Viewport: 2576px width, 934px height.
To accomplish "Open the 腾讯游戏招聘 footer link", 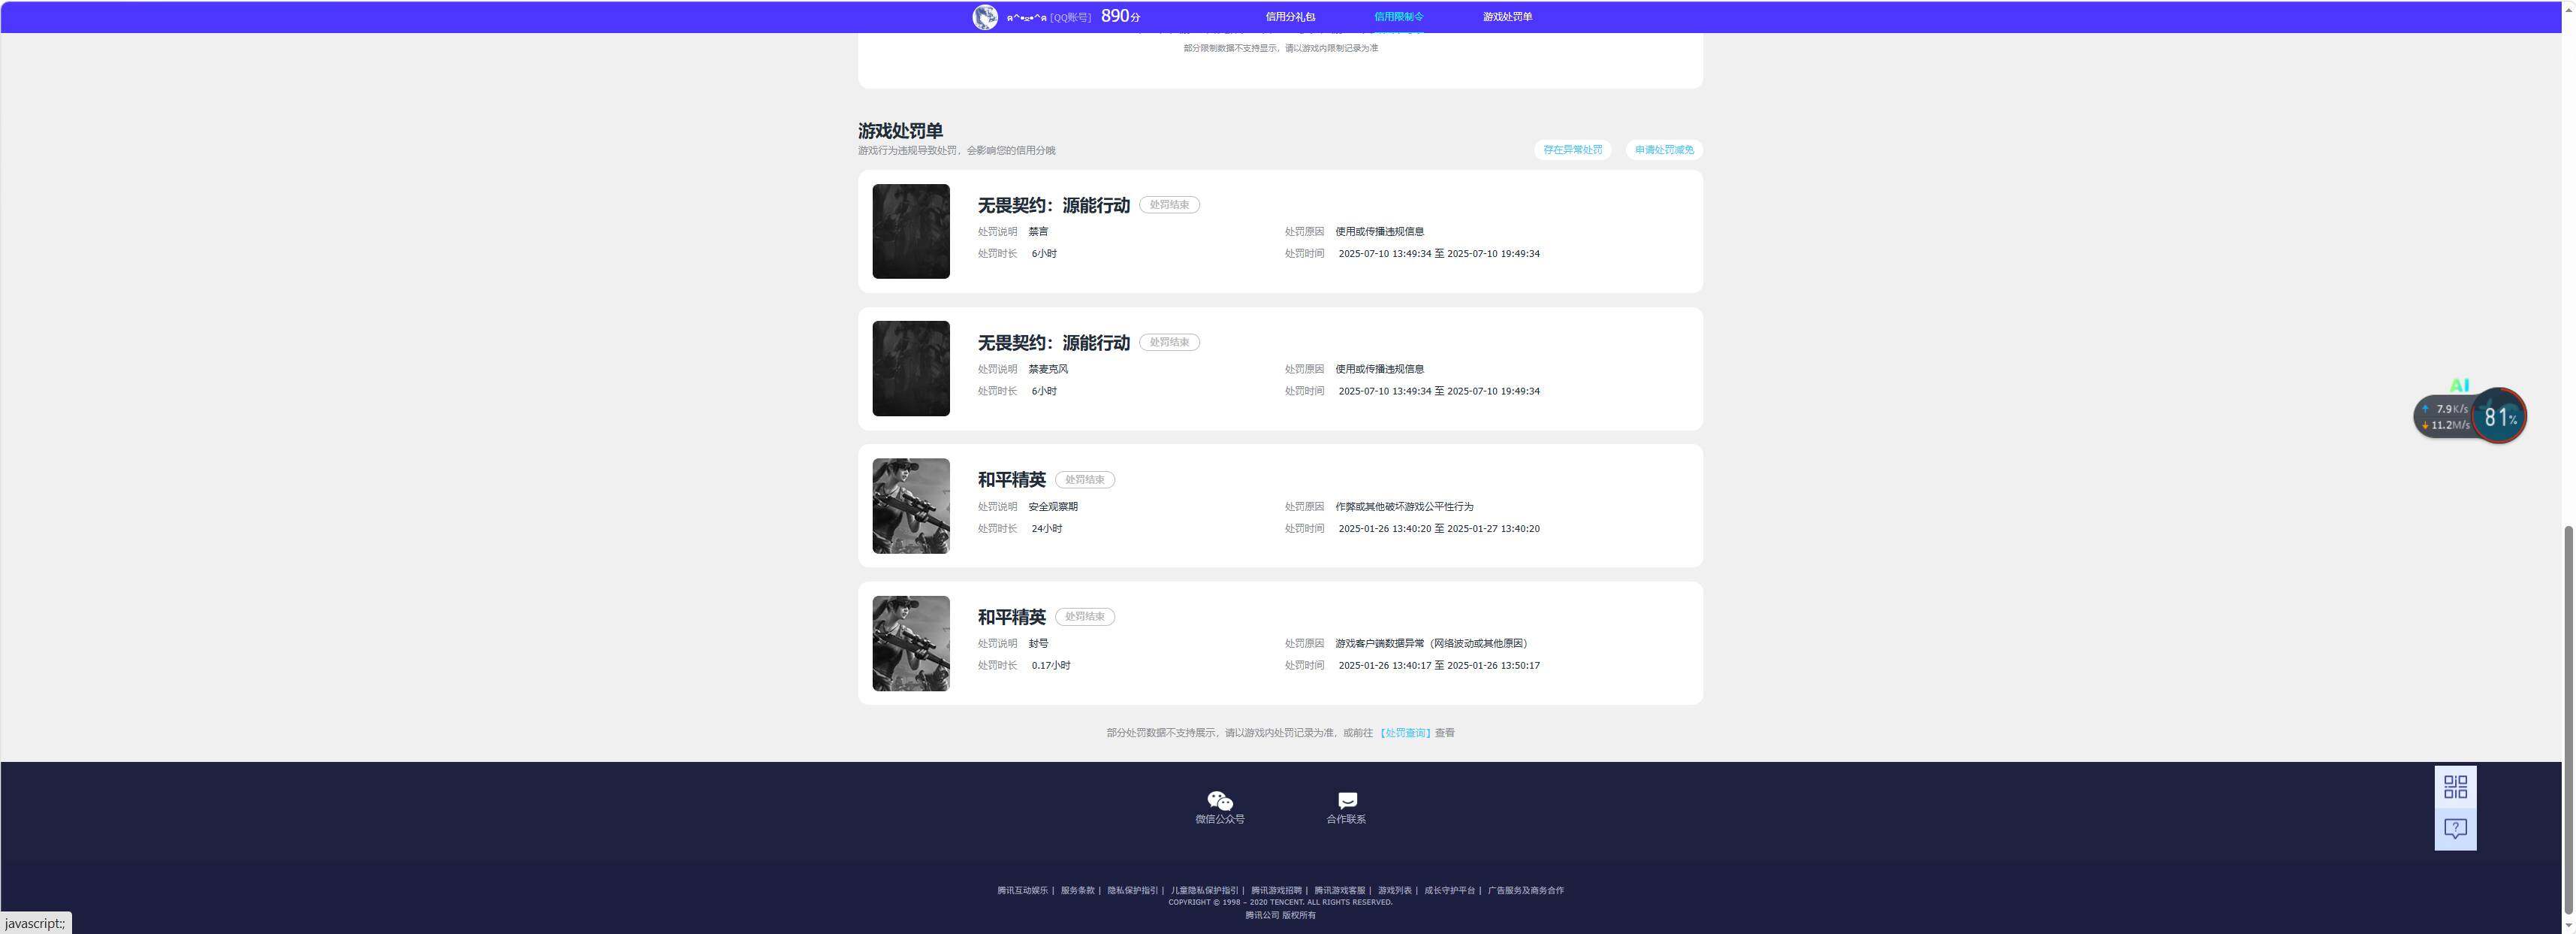I will [x=1276, y=890].
